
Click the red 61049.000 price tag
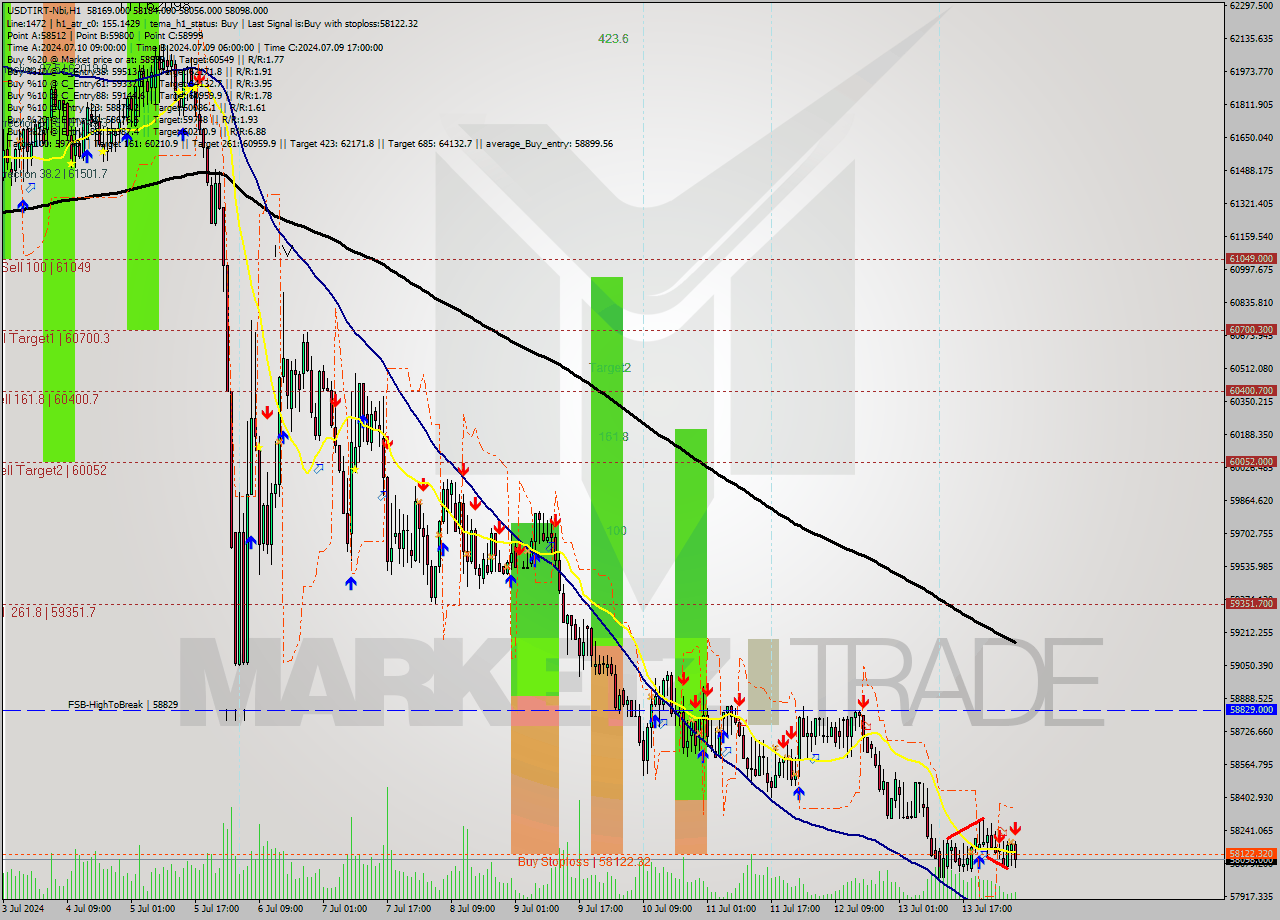coord(1251,258)
